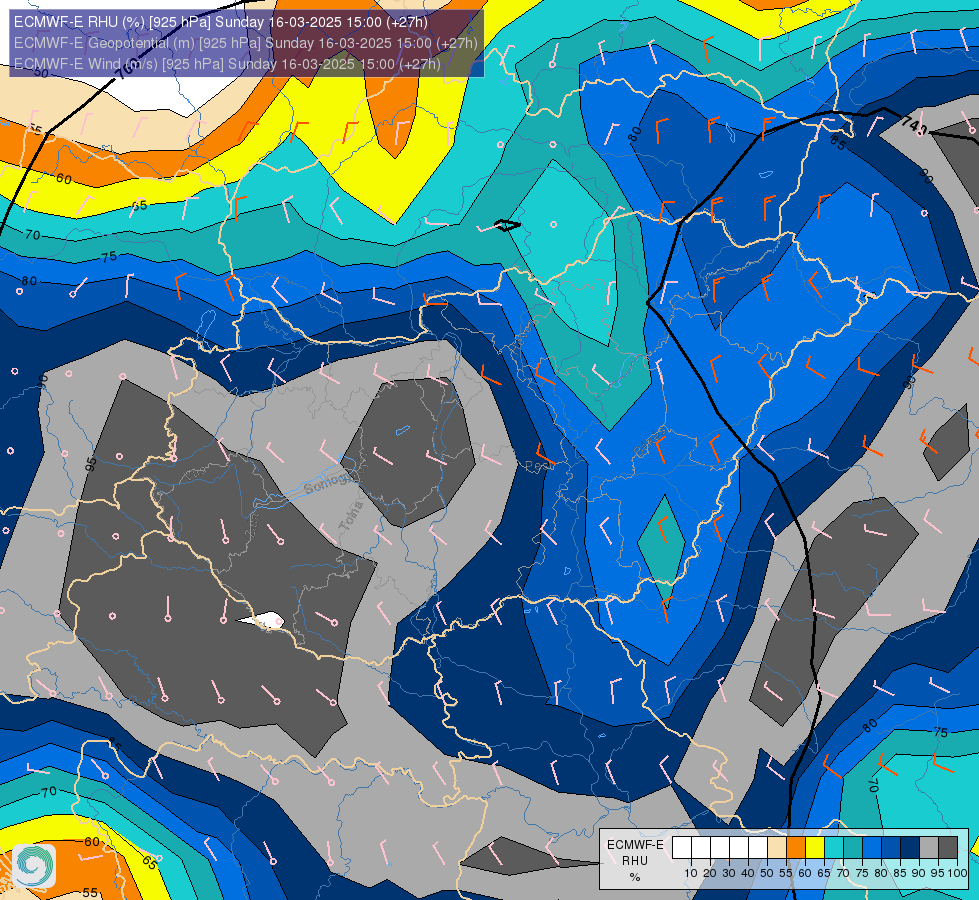
Task: Select the ECMWF-E RHU (%) title line
Action: click(220, 22)
